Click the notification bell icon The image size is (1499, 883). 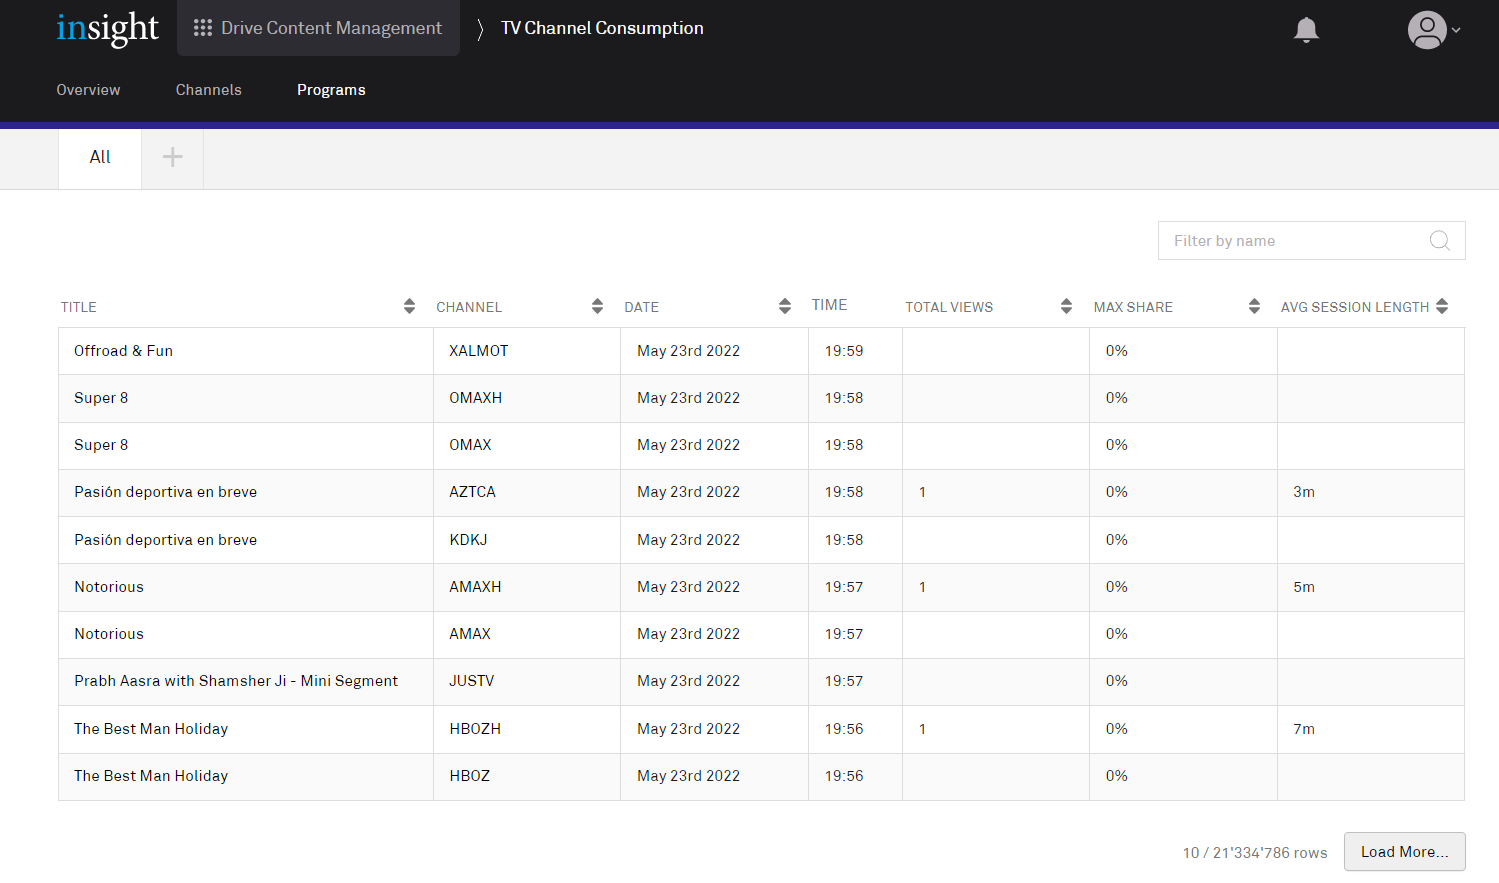coord(1306,30)
